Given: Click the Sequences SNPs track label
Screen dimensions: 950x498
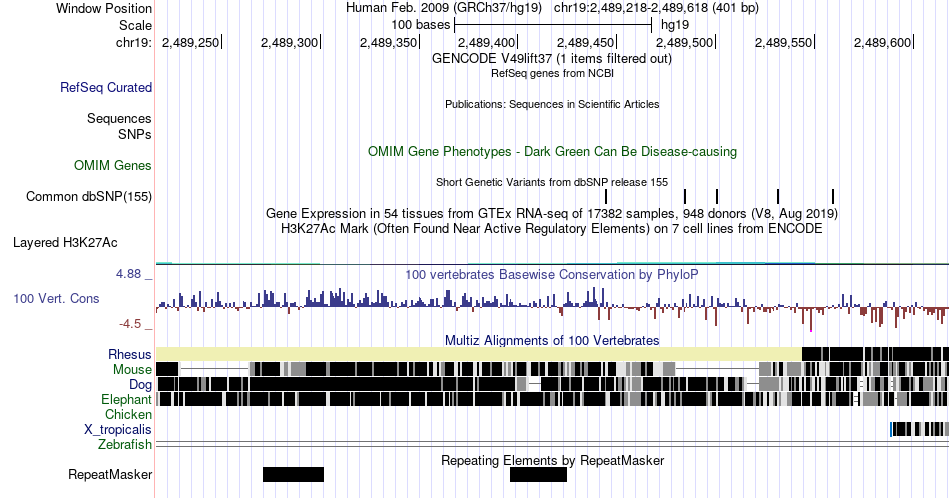Looking at the screenshot, I should 119,126.
